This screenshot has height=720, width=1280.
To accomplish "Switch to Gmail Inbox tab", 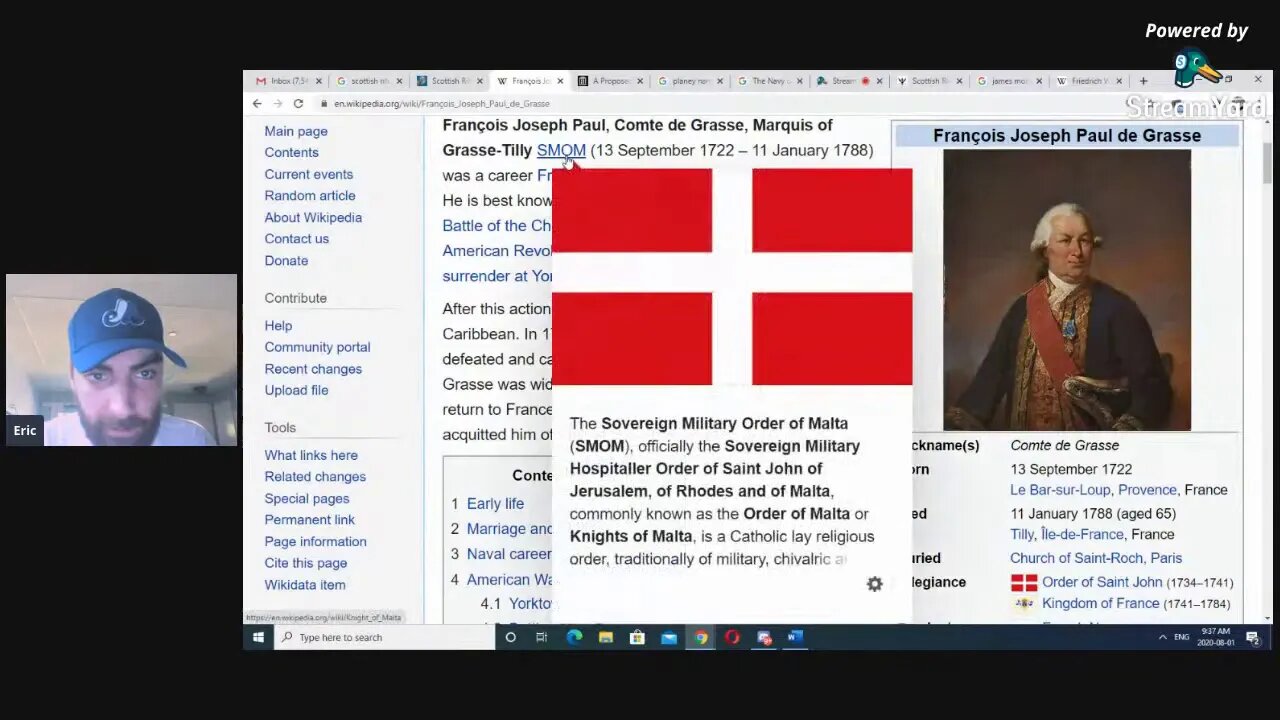I will tap(288, 81).
